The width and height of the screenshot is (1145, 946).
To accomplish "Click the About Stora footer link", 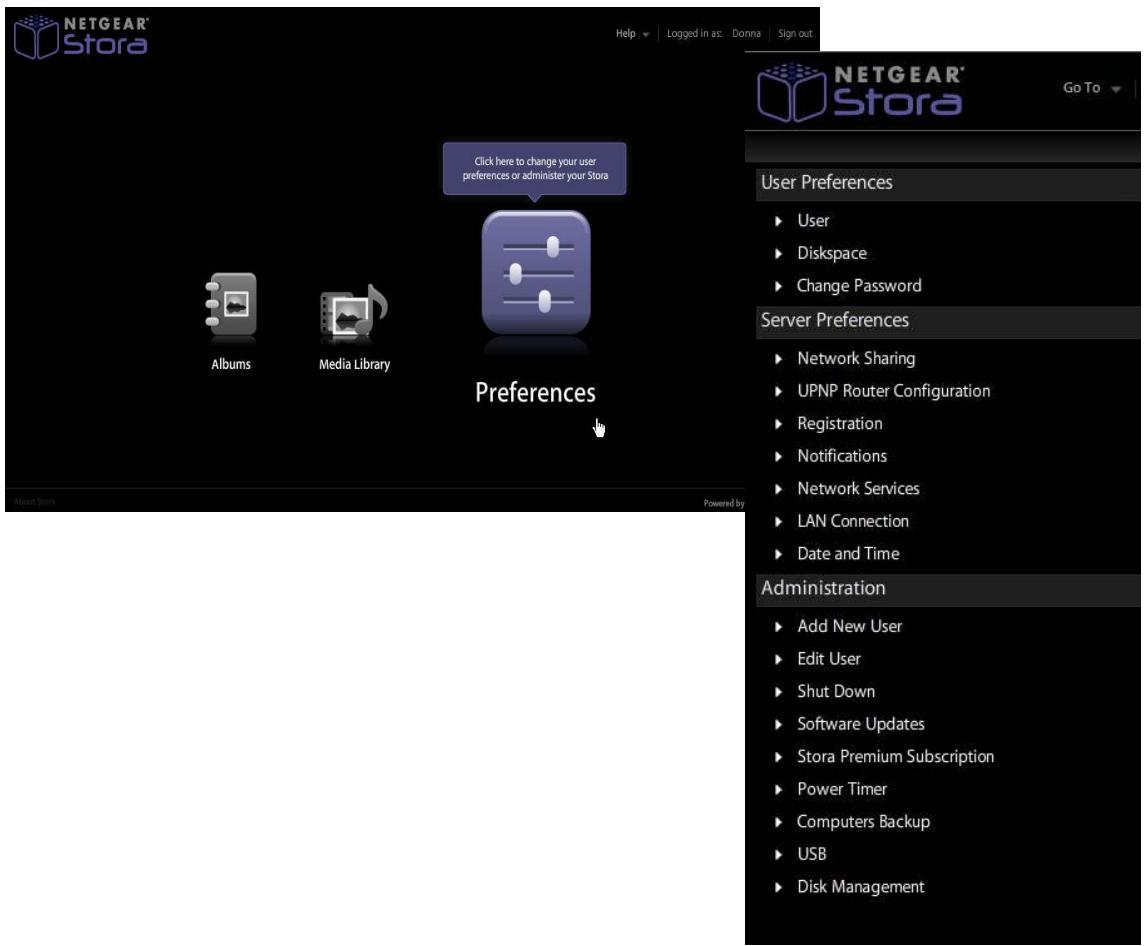I will 34,502.
